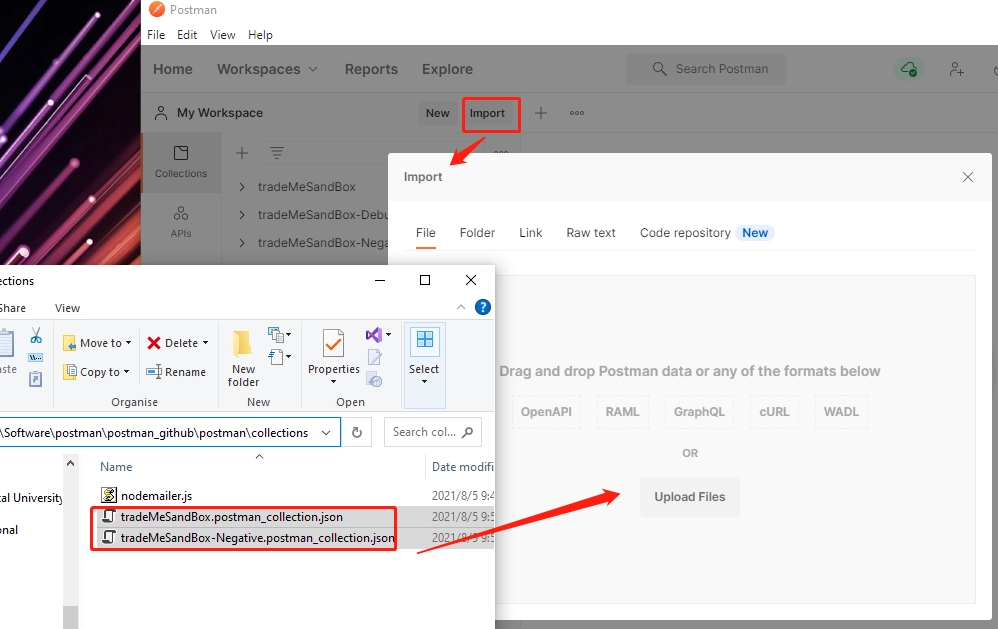The image size is (998, 629).
Task: Select the Collections sidebar icon
Action: point(181,162)
